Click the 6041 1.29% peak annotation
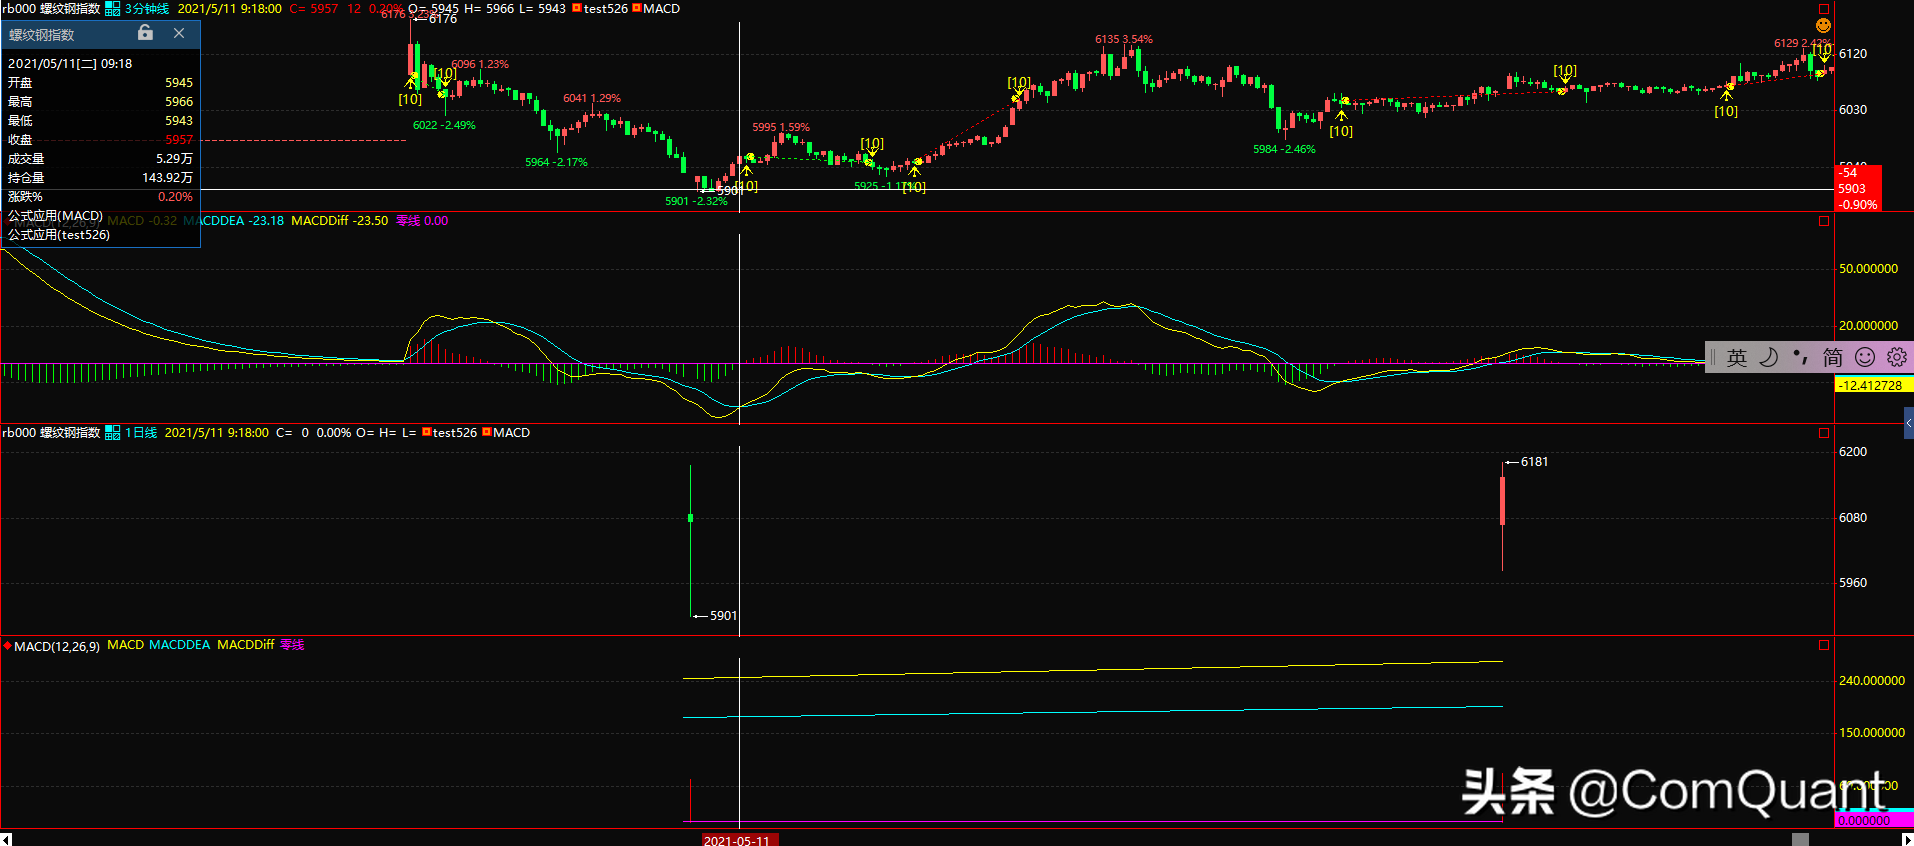The image size is (1914, 846). (x=592, y=99)
